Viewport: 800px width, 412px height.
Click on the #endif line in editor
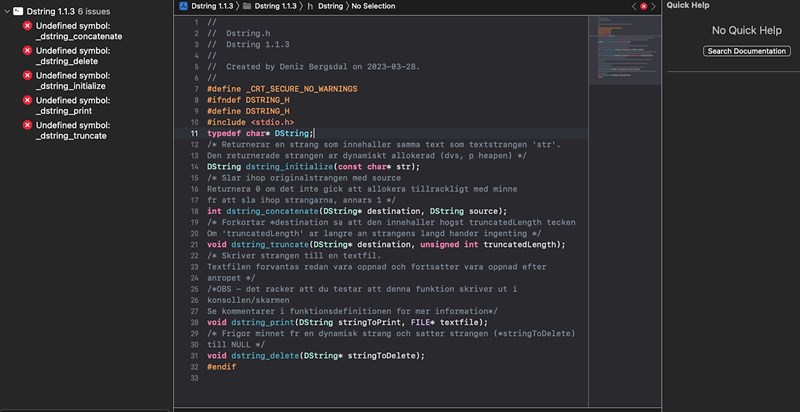coord(221,367)
